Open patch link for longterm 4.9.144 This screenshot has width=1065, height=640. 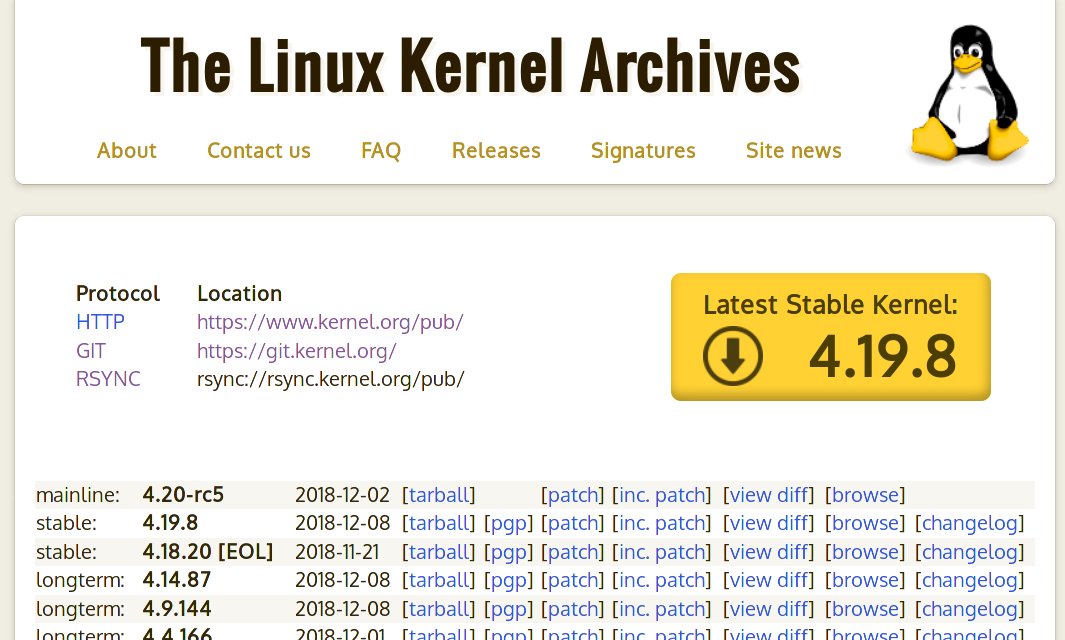pos(573,609)
